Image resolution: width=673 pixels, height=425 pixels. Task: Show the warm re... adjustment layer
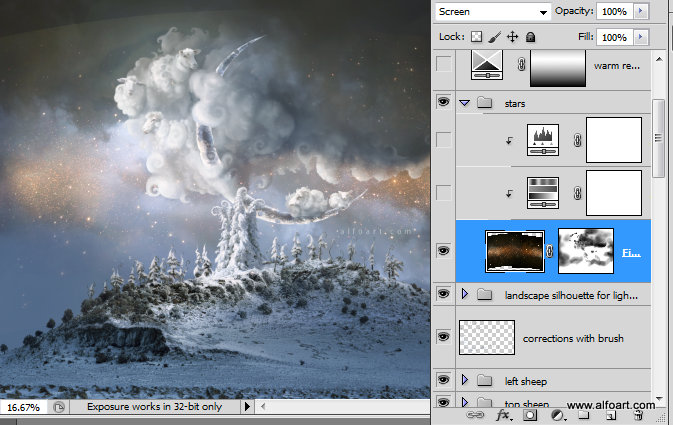(443, 66)
